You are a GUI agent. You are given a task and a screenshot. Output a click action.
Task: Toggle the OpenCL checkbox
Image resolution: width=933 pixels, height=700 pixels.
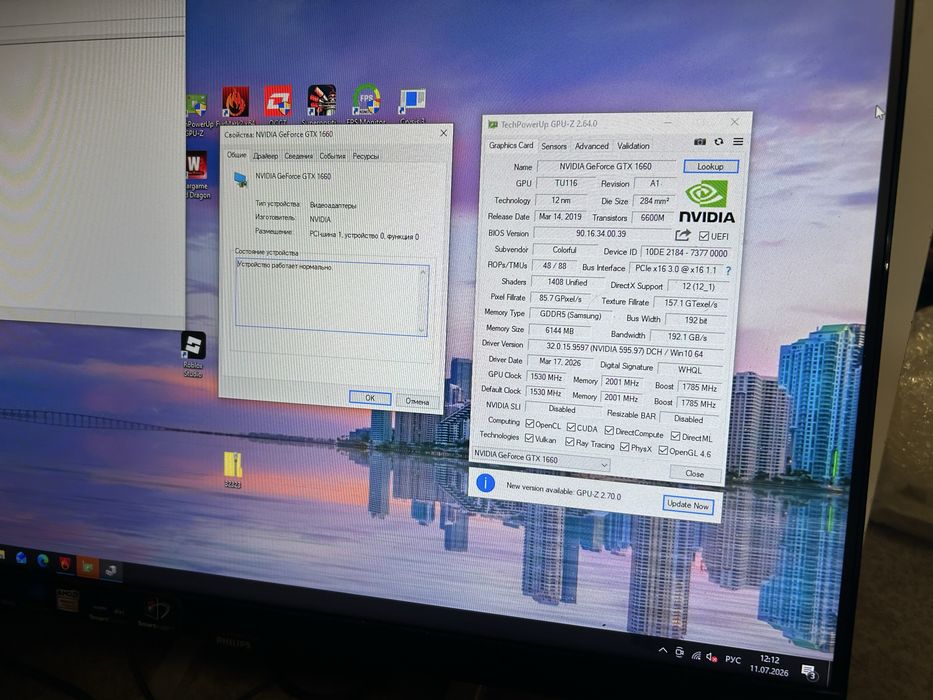529,424
